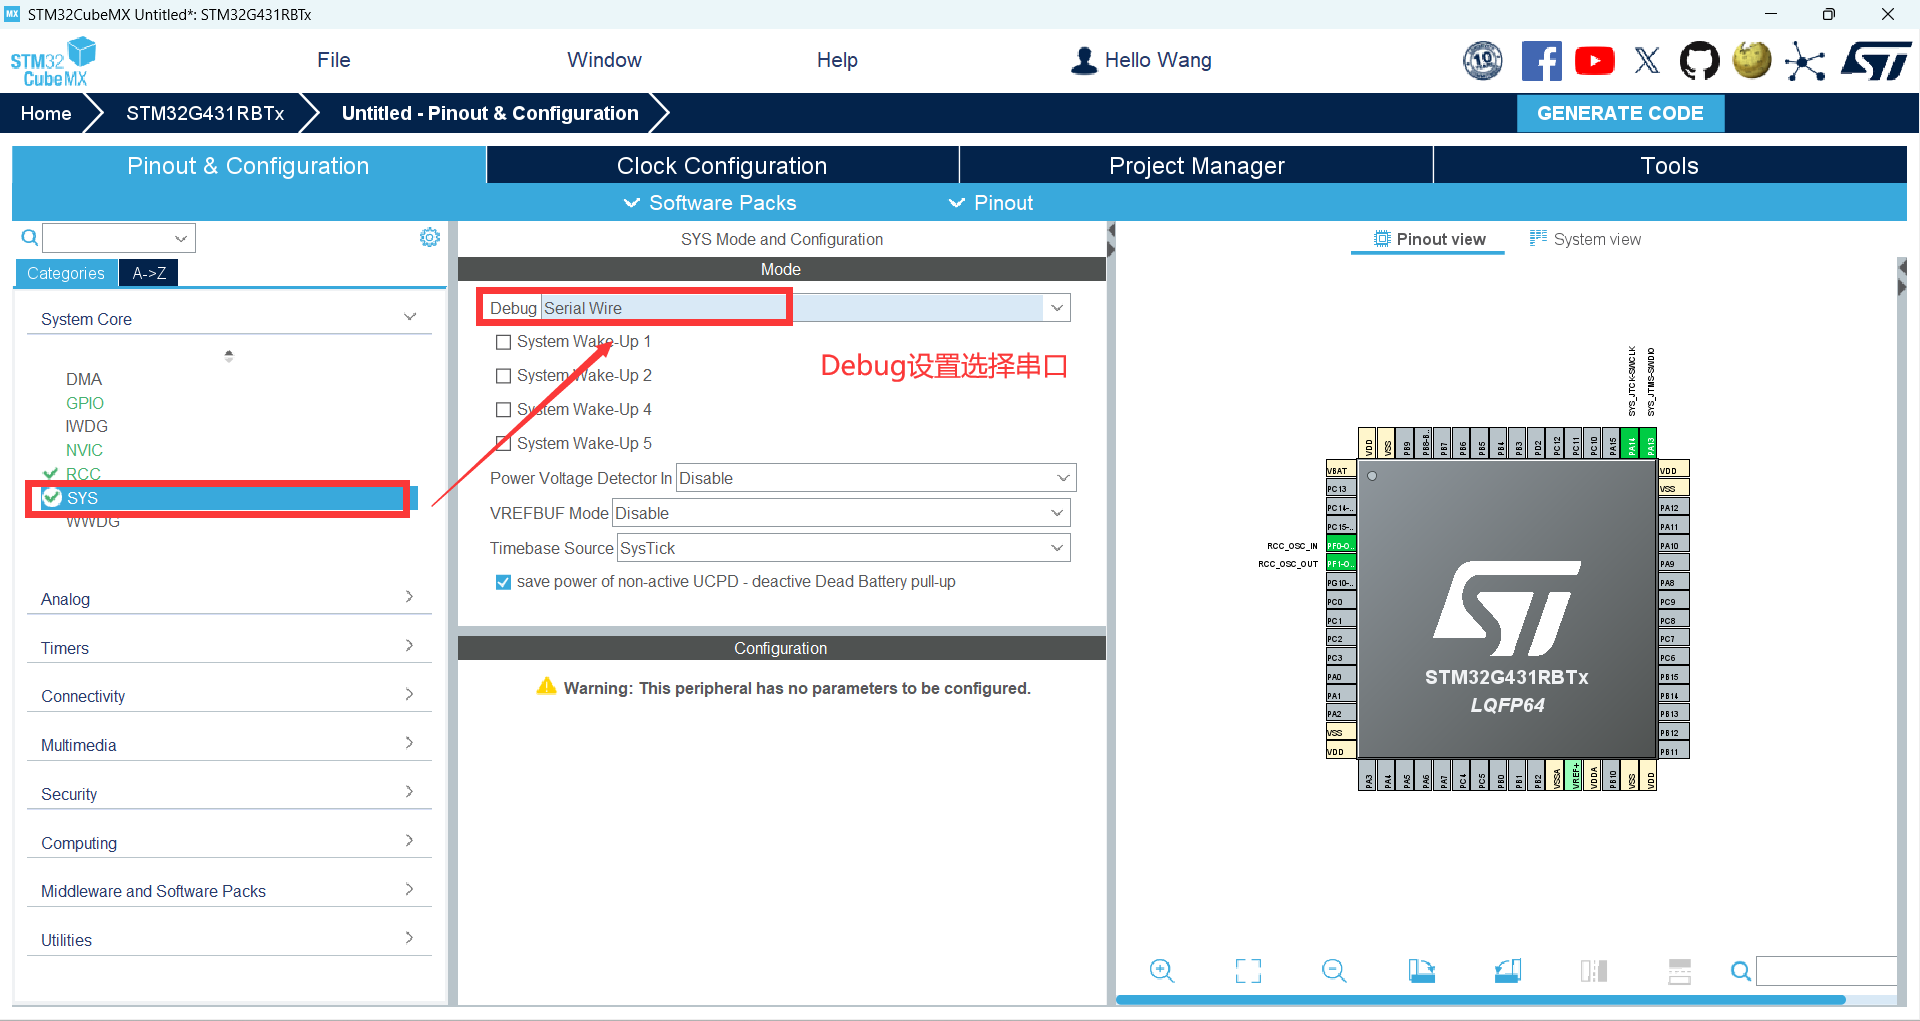Click the green PA14 pin on chip
The image size is (1920, 1021).
pos(1632,443)
